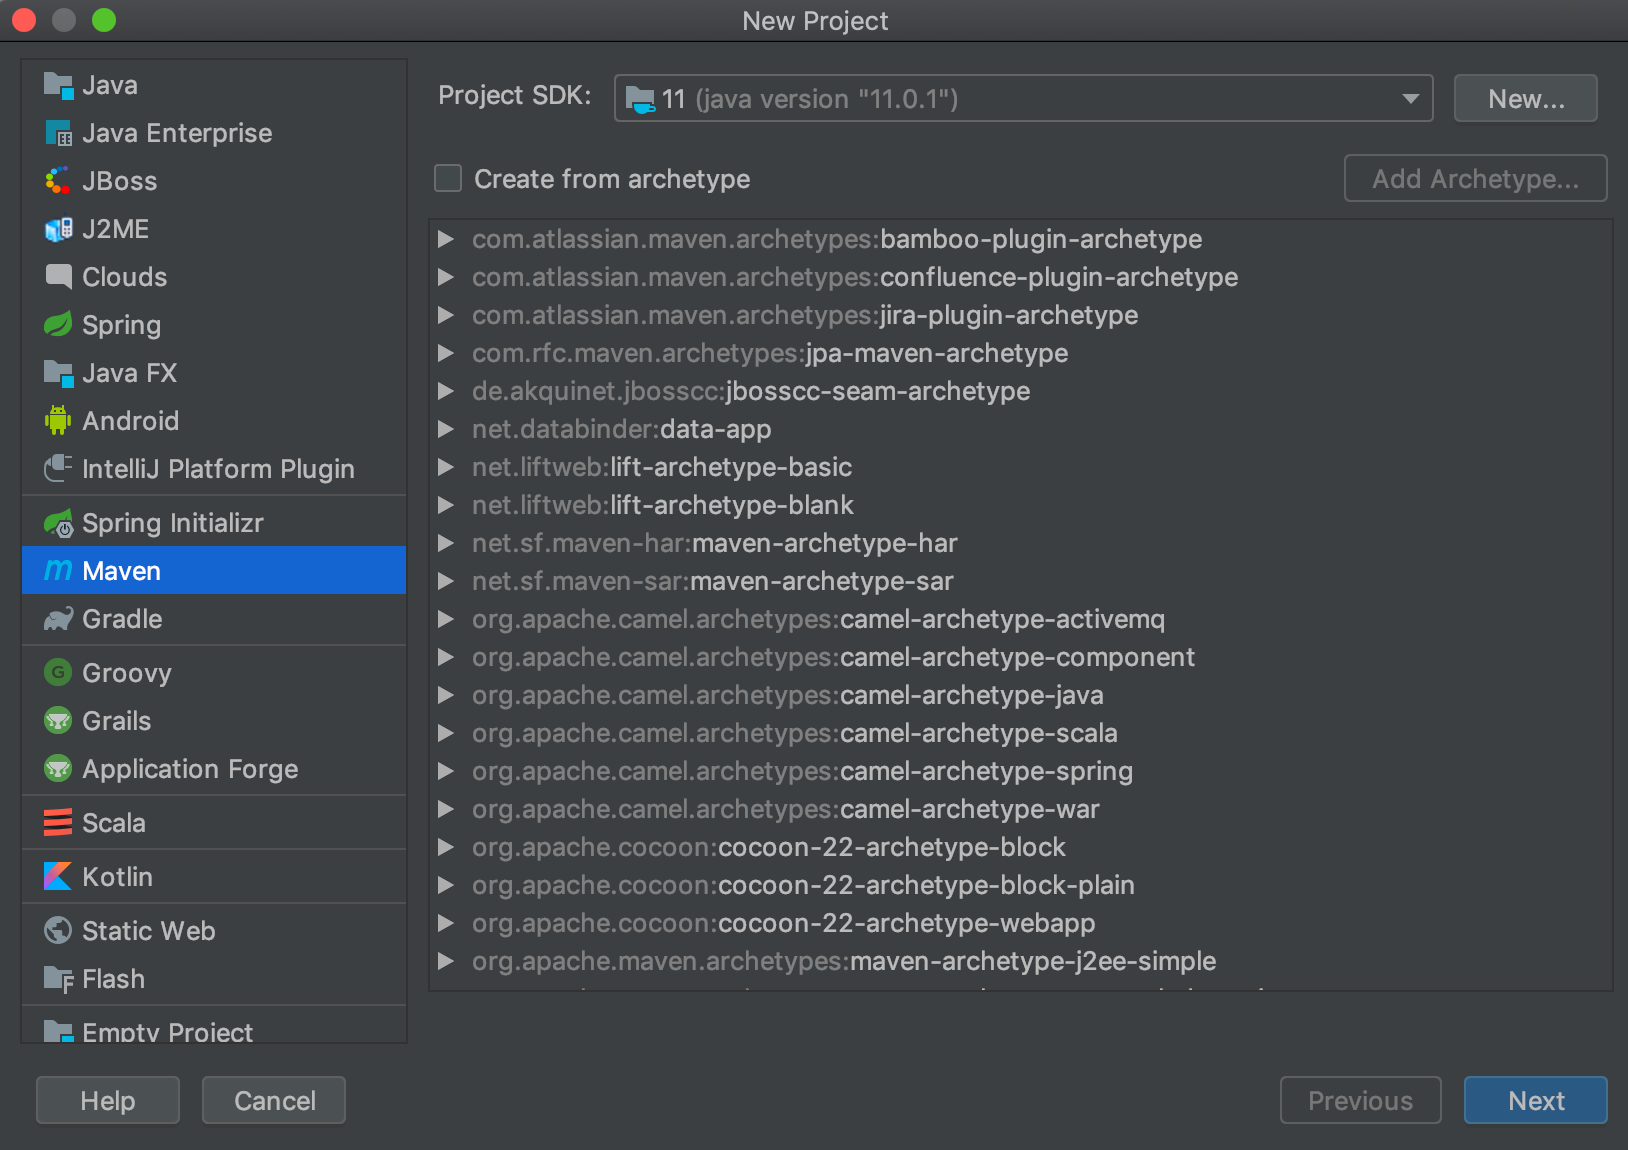Viewport: 1628px width, 1150px height.
Task: Select the JBoss project type icon
Action: coord(58,180)
